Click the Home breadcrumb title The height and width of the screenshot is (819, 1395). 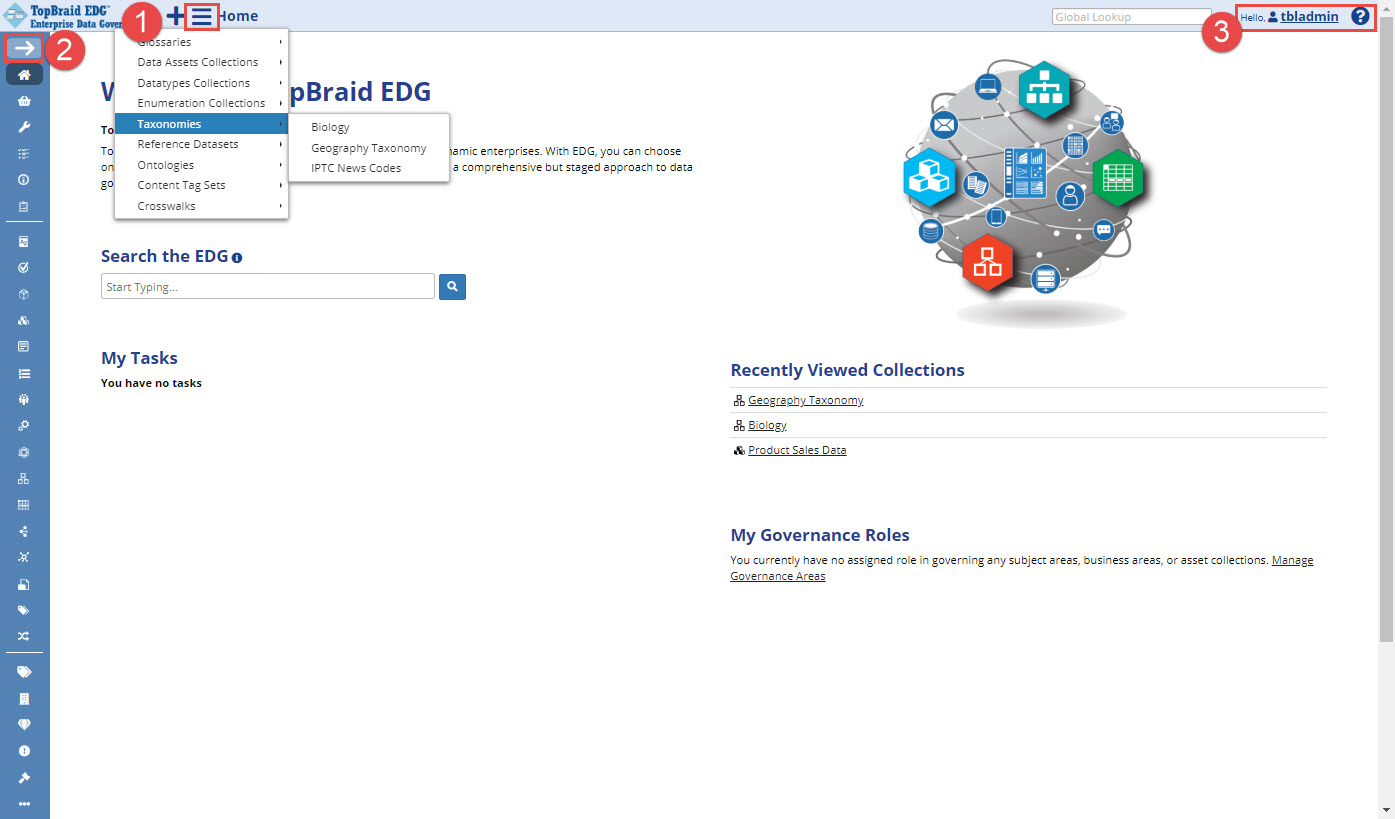(238, 16)
